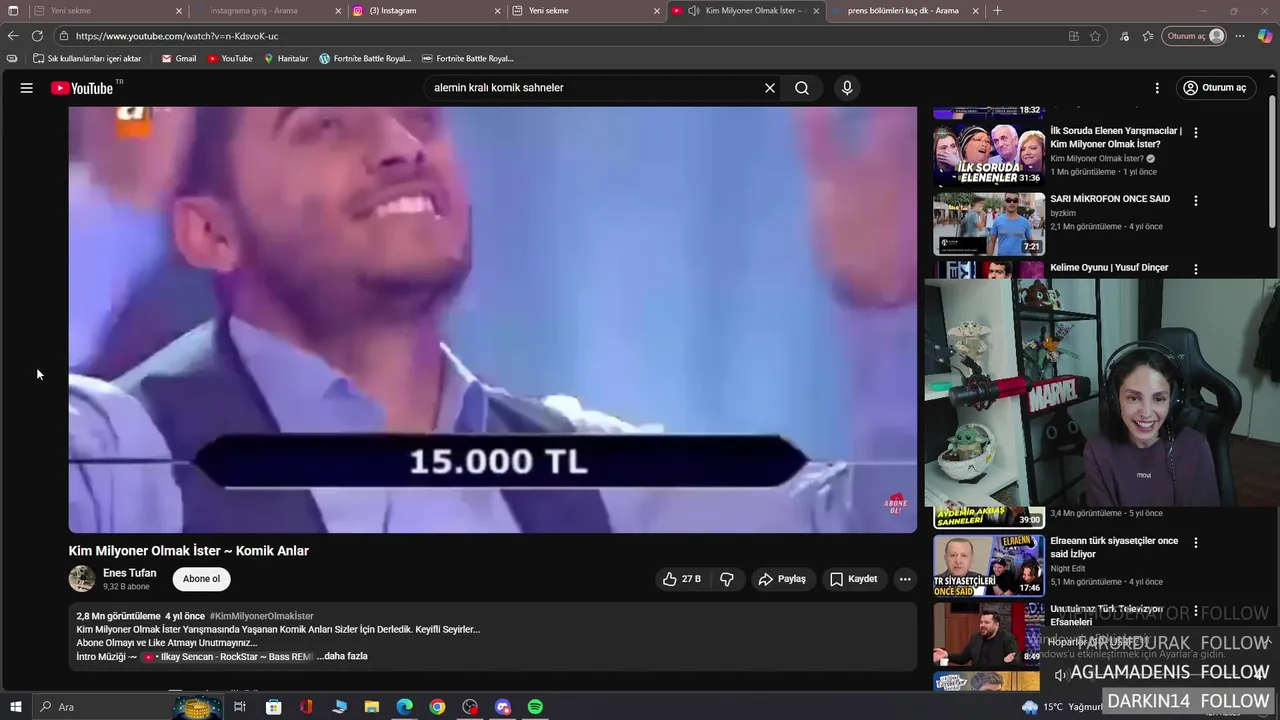Open YouTube settings three-dot menu
The height and width of the screenshot is (720, 1280).
[1157, 88]
